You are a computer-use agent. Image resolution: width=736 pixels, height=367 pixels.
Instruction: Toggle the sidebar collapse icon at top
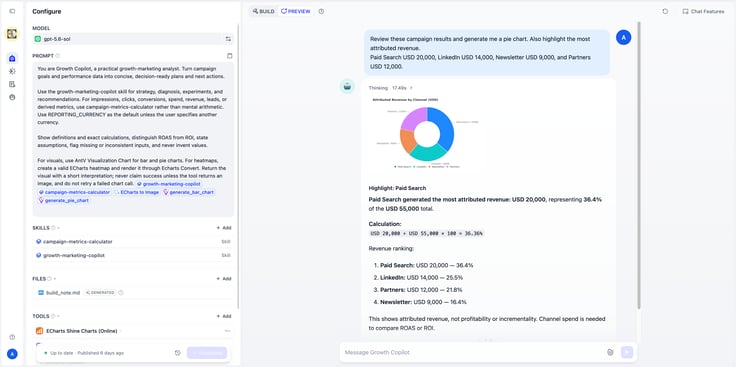(x=12, y=11)
